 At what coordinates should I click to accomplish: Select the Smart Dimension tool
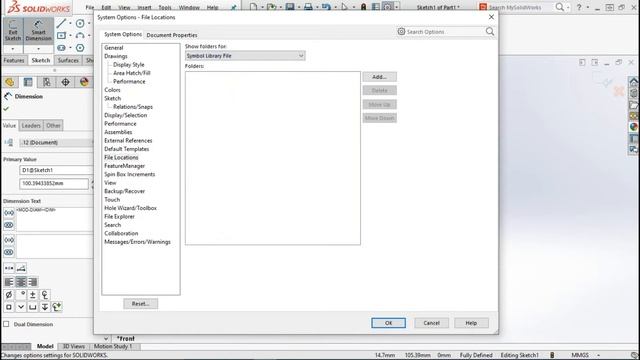(38, 31)
